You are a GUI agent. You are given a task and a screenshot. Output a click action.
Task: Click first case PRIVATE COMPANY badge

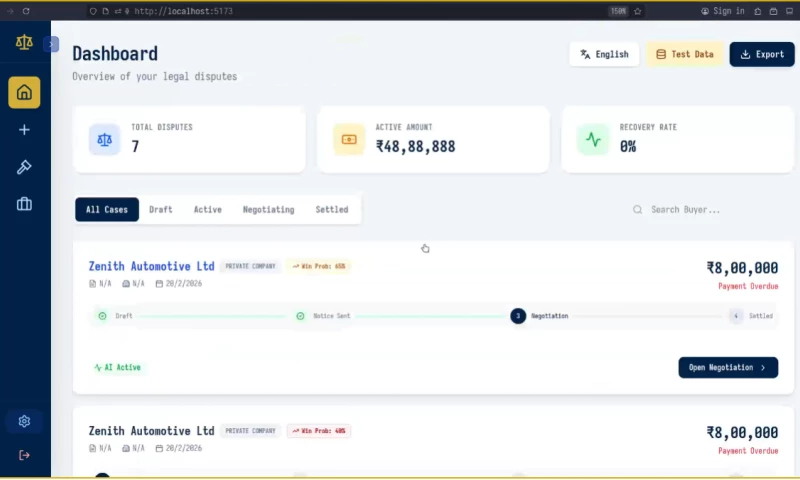tap(250, 266)
